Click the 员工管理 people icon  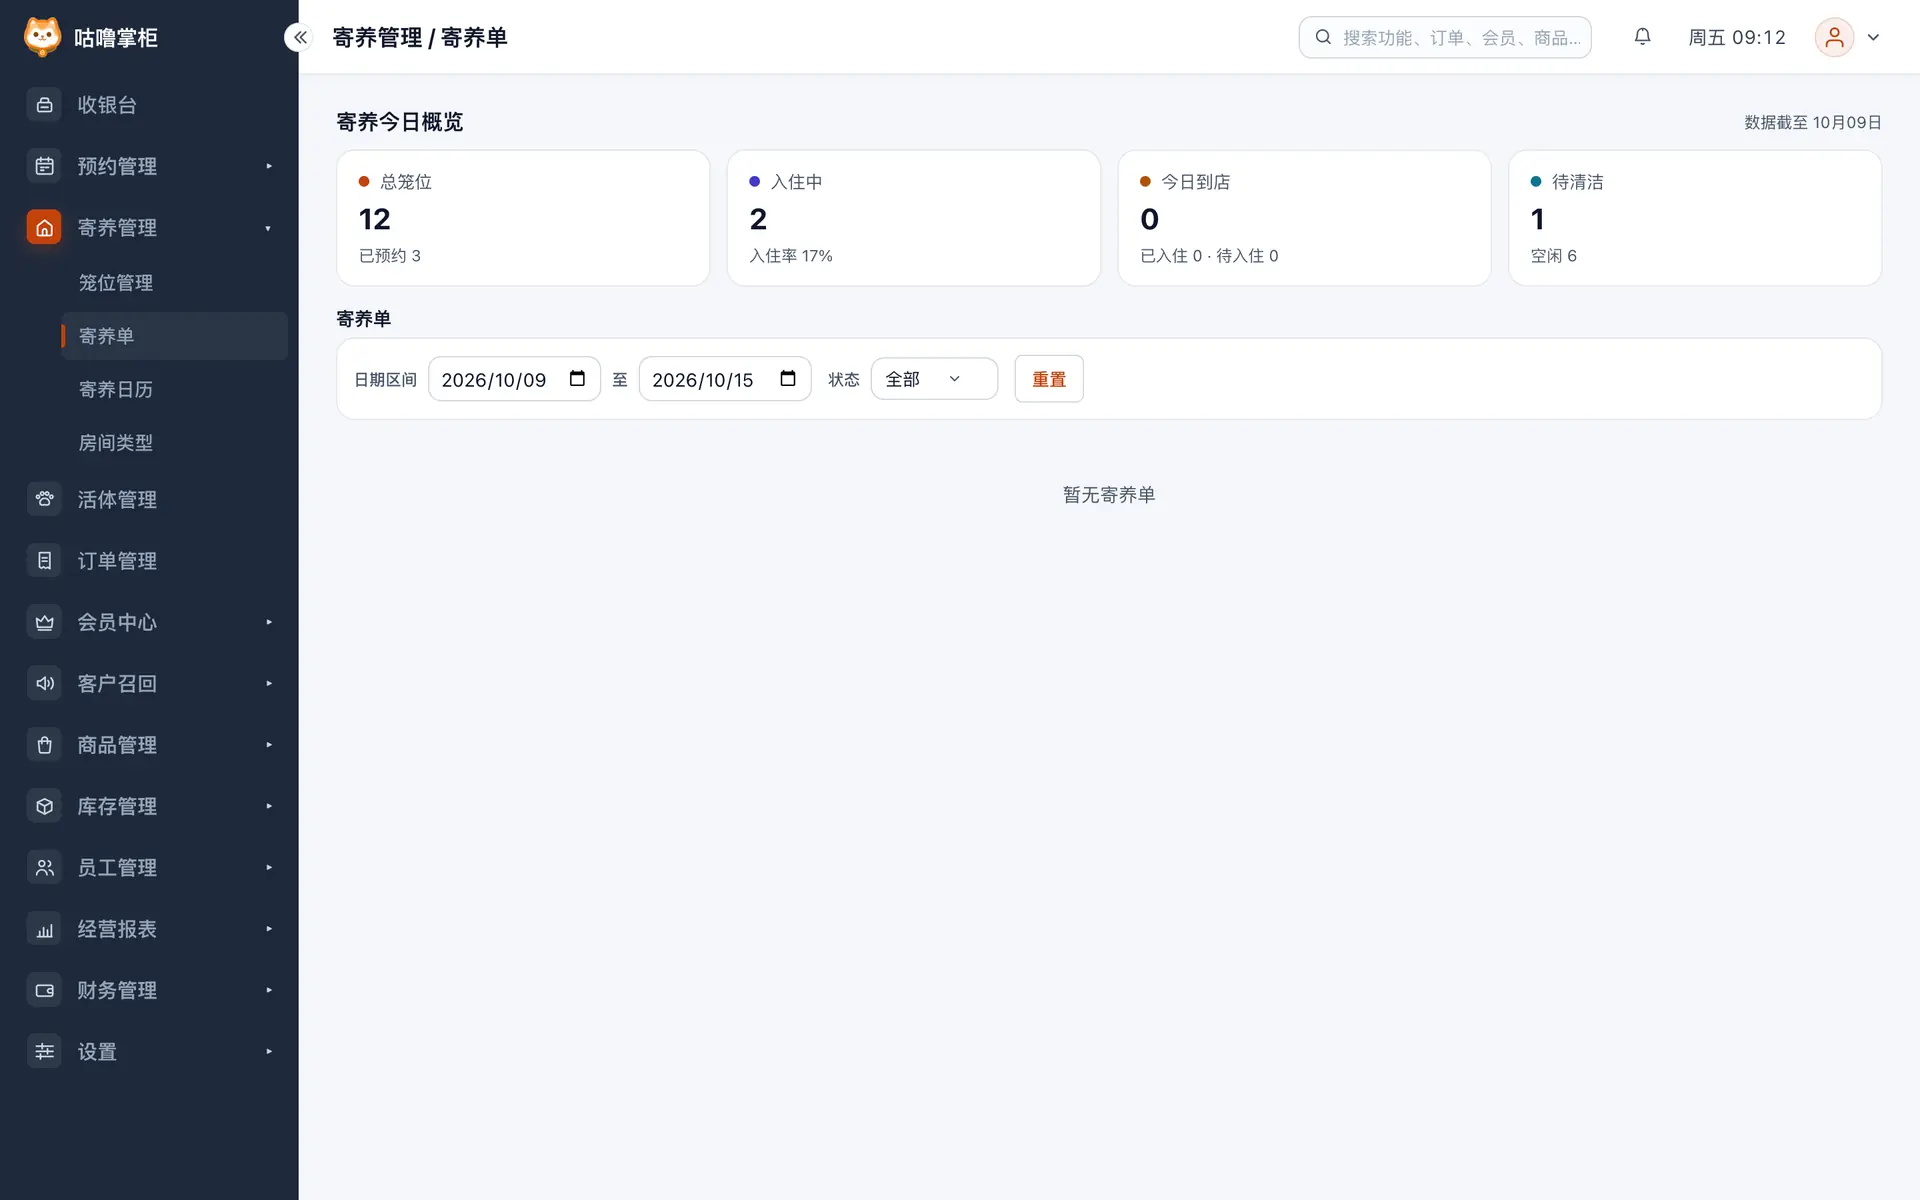pyautogui.click(x=44, y=868)
